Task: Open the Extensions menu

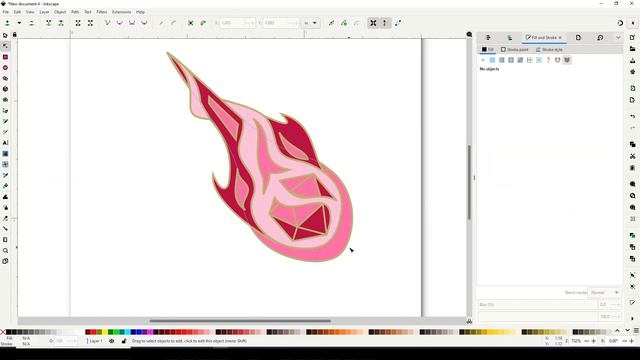Action: tap(122, 12)
